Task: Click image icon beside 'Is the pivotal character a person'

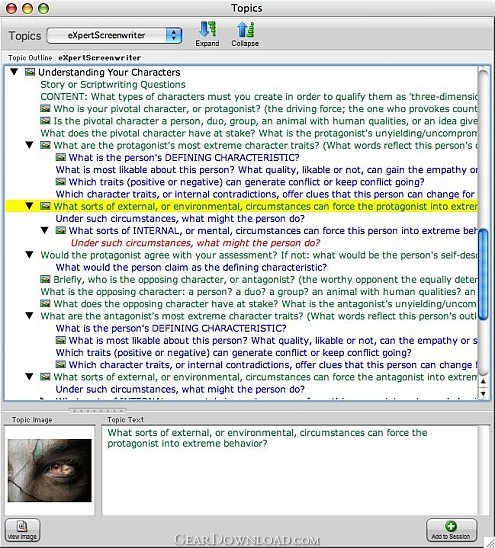Action: point(45,121)
